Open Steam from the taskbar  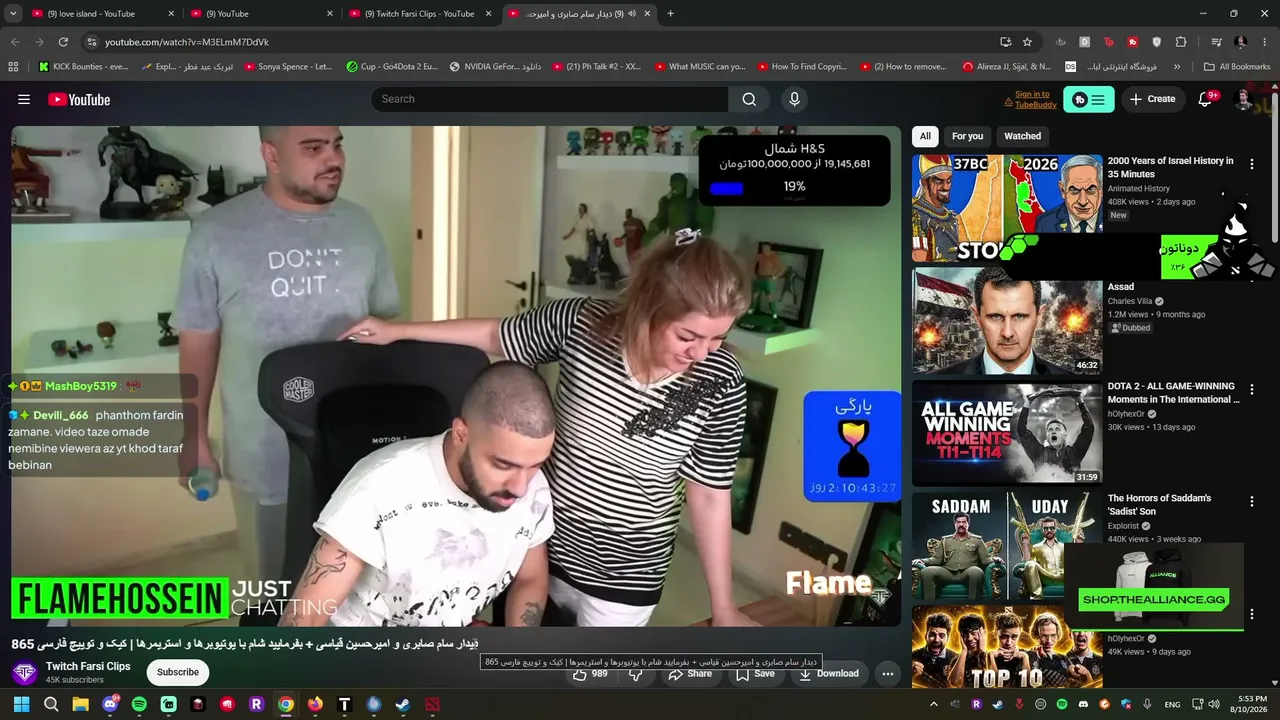coord(403,704)
